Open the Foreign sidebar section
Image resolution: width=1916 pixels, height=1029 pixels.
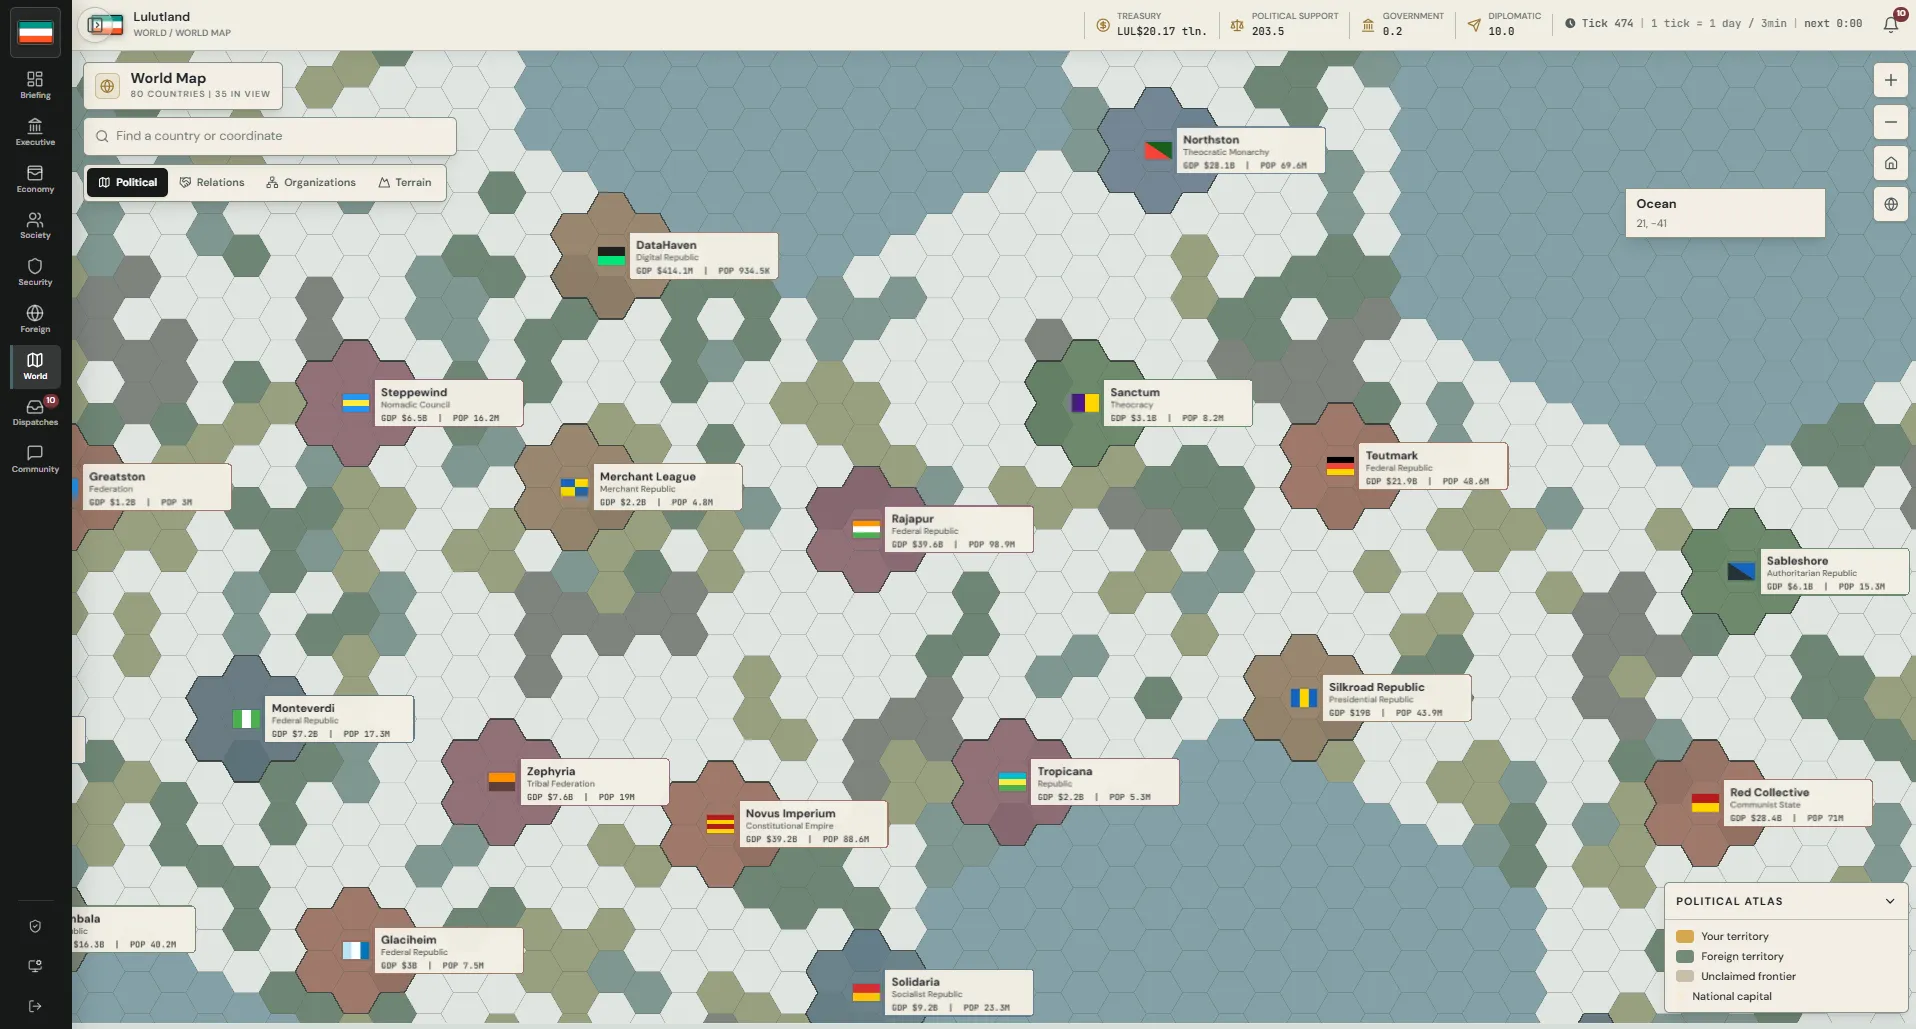click(35, 319)
